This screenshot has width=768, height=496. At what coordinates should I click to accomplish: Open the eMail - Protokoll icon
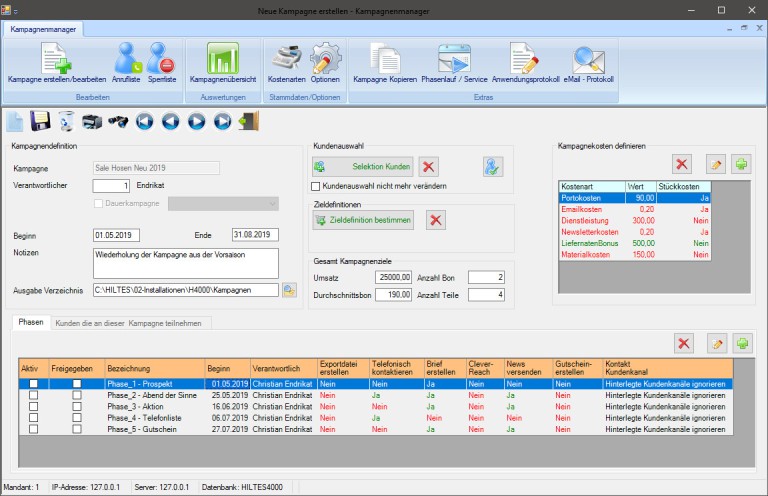588,61
